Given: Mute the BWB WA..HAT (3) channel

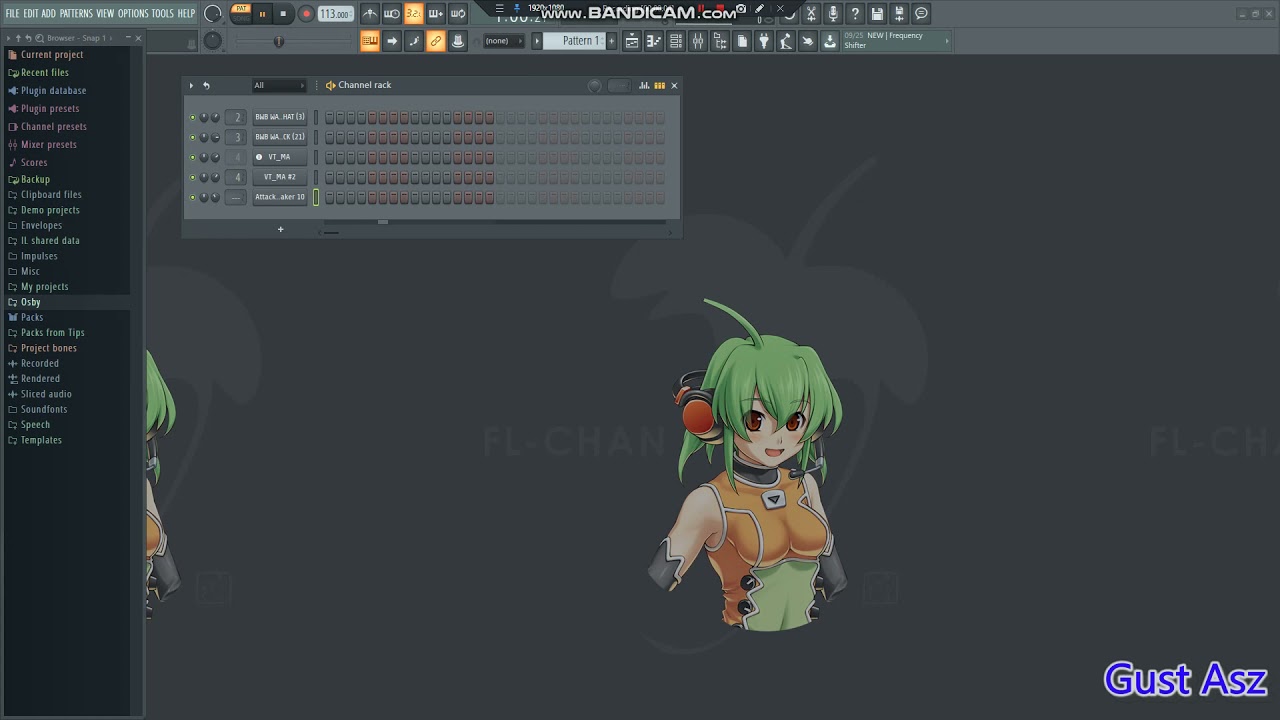Looking at the screenshot, I should tap(192, 117).
